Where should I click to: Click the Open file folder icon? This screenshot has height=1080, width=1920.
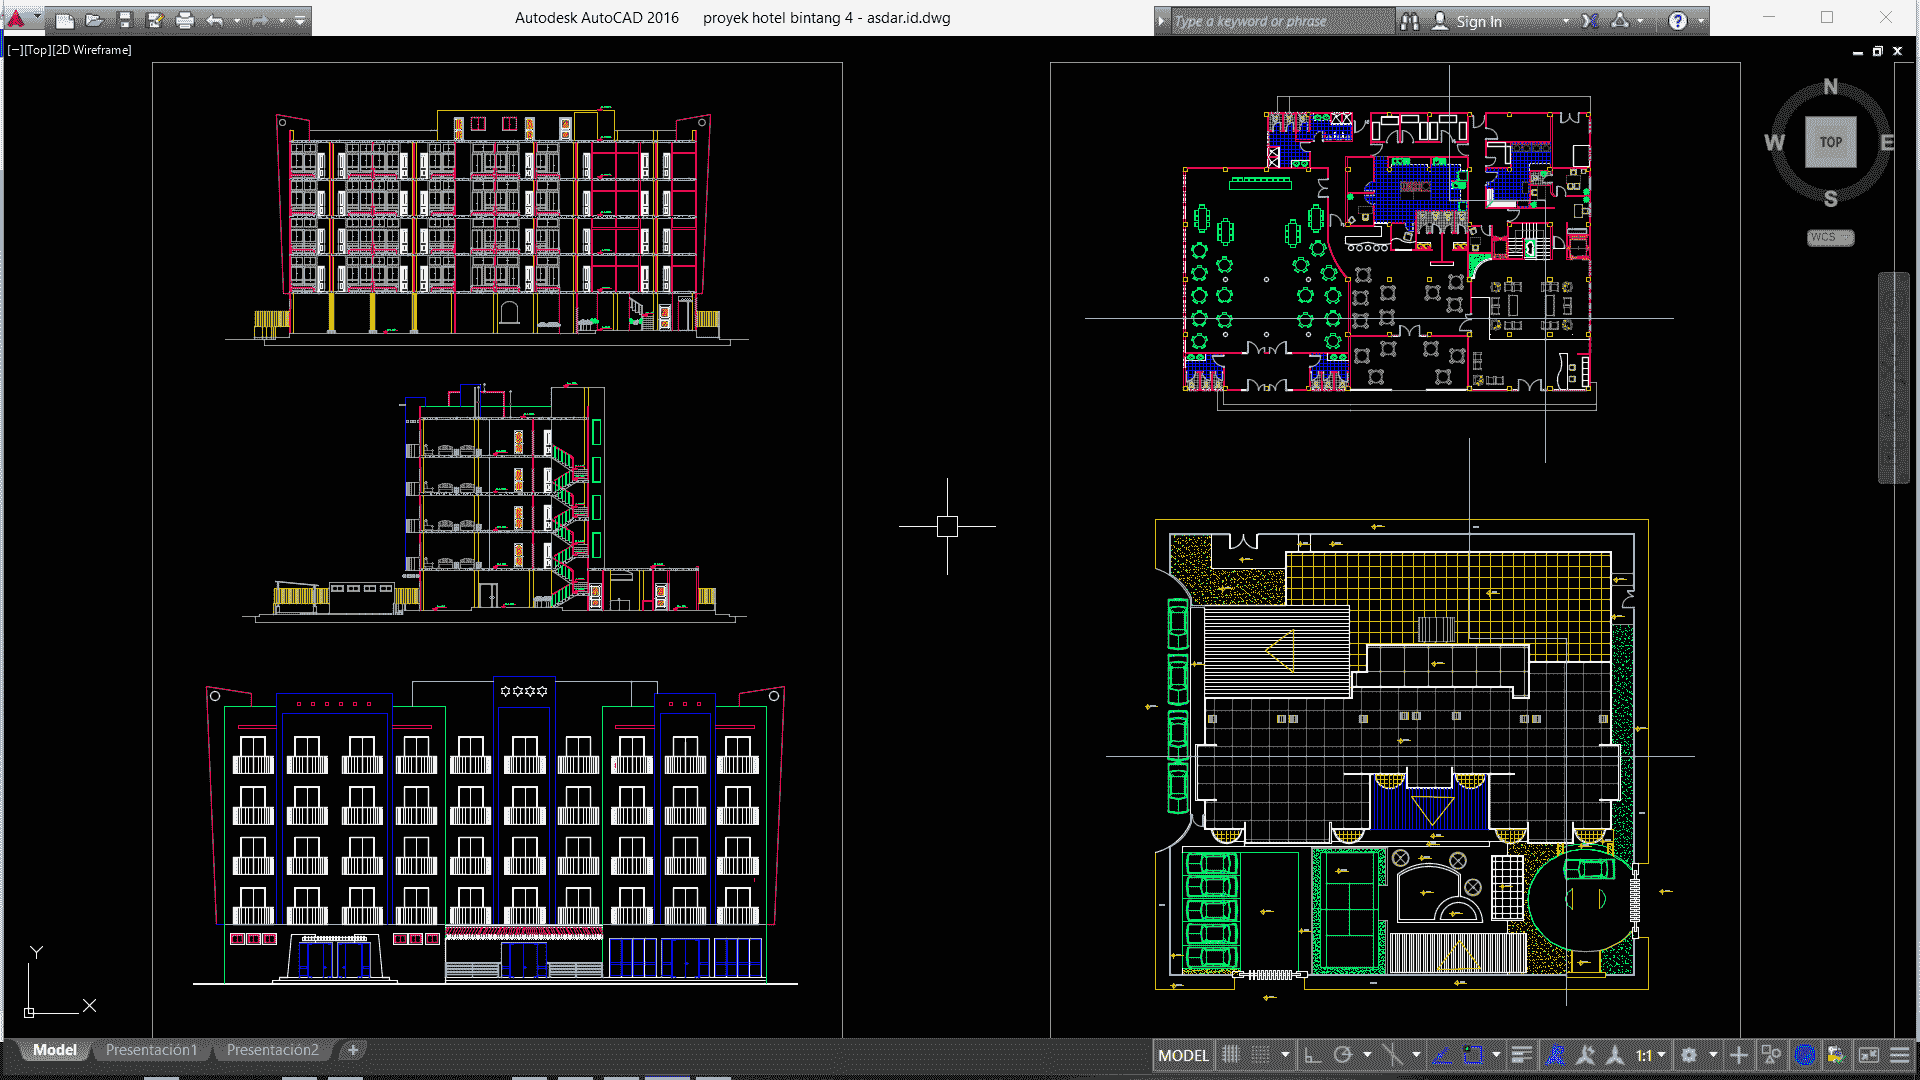(95, 20)
